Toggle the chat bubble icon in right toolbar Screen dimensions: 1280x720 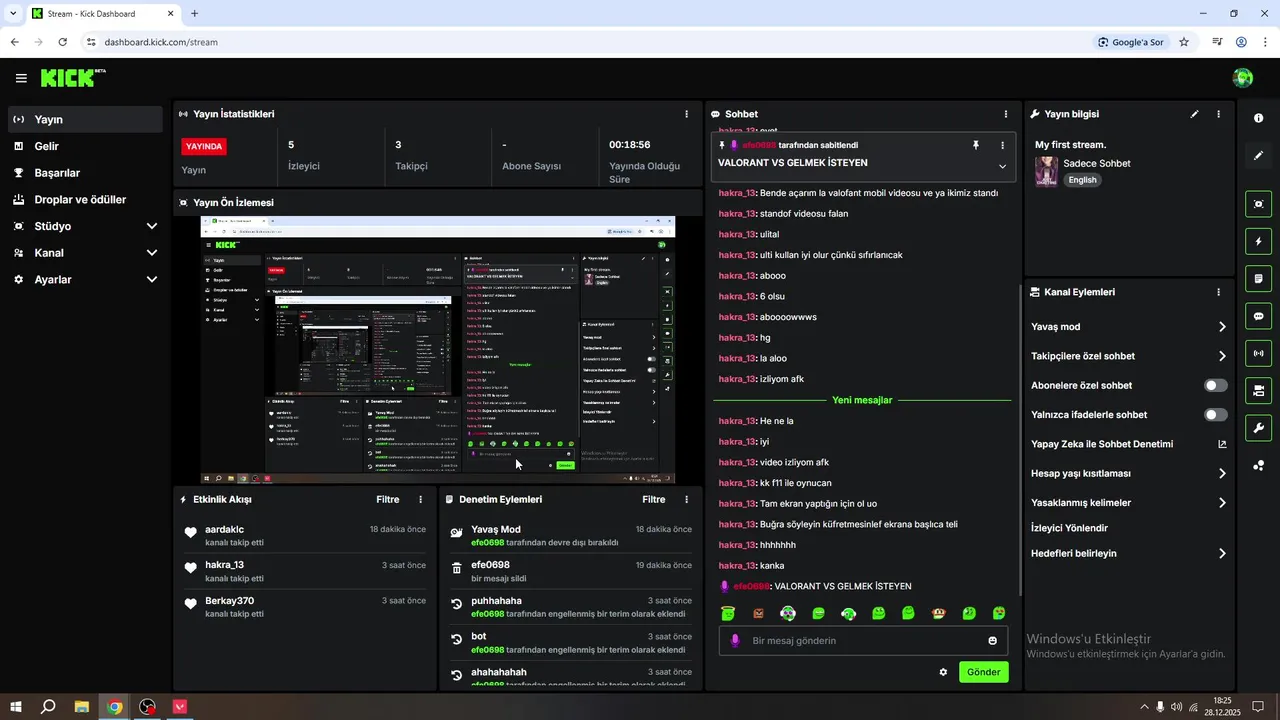(1258, 316)
